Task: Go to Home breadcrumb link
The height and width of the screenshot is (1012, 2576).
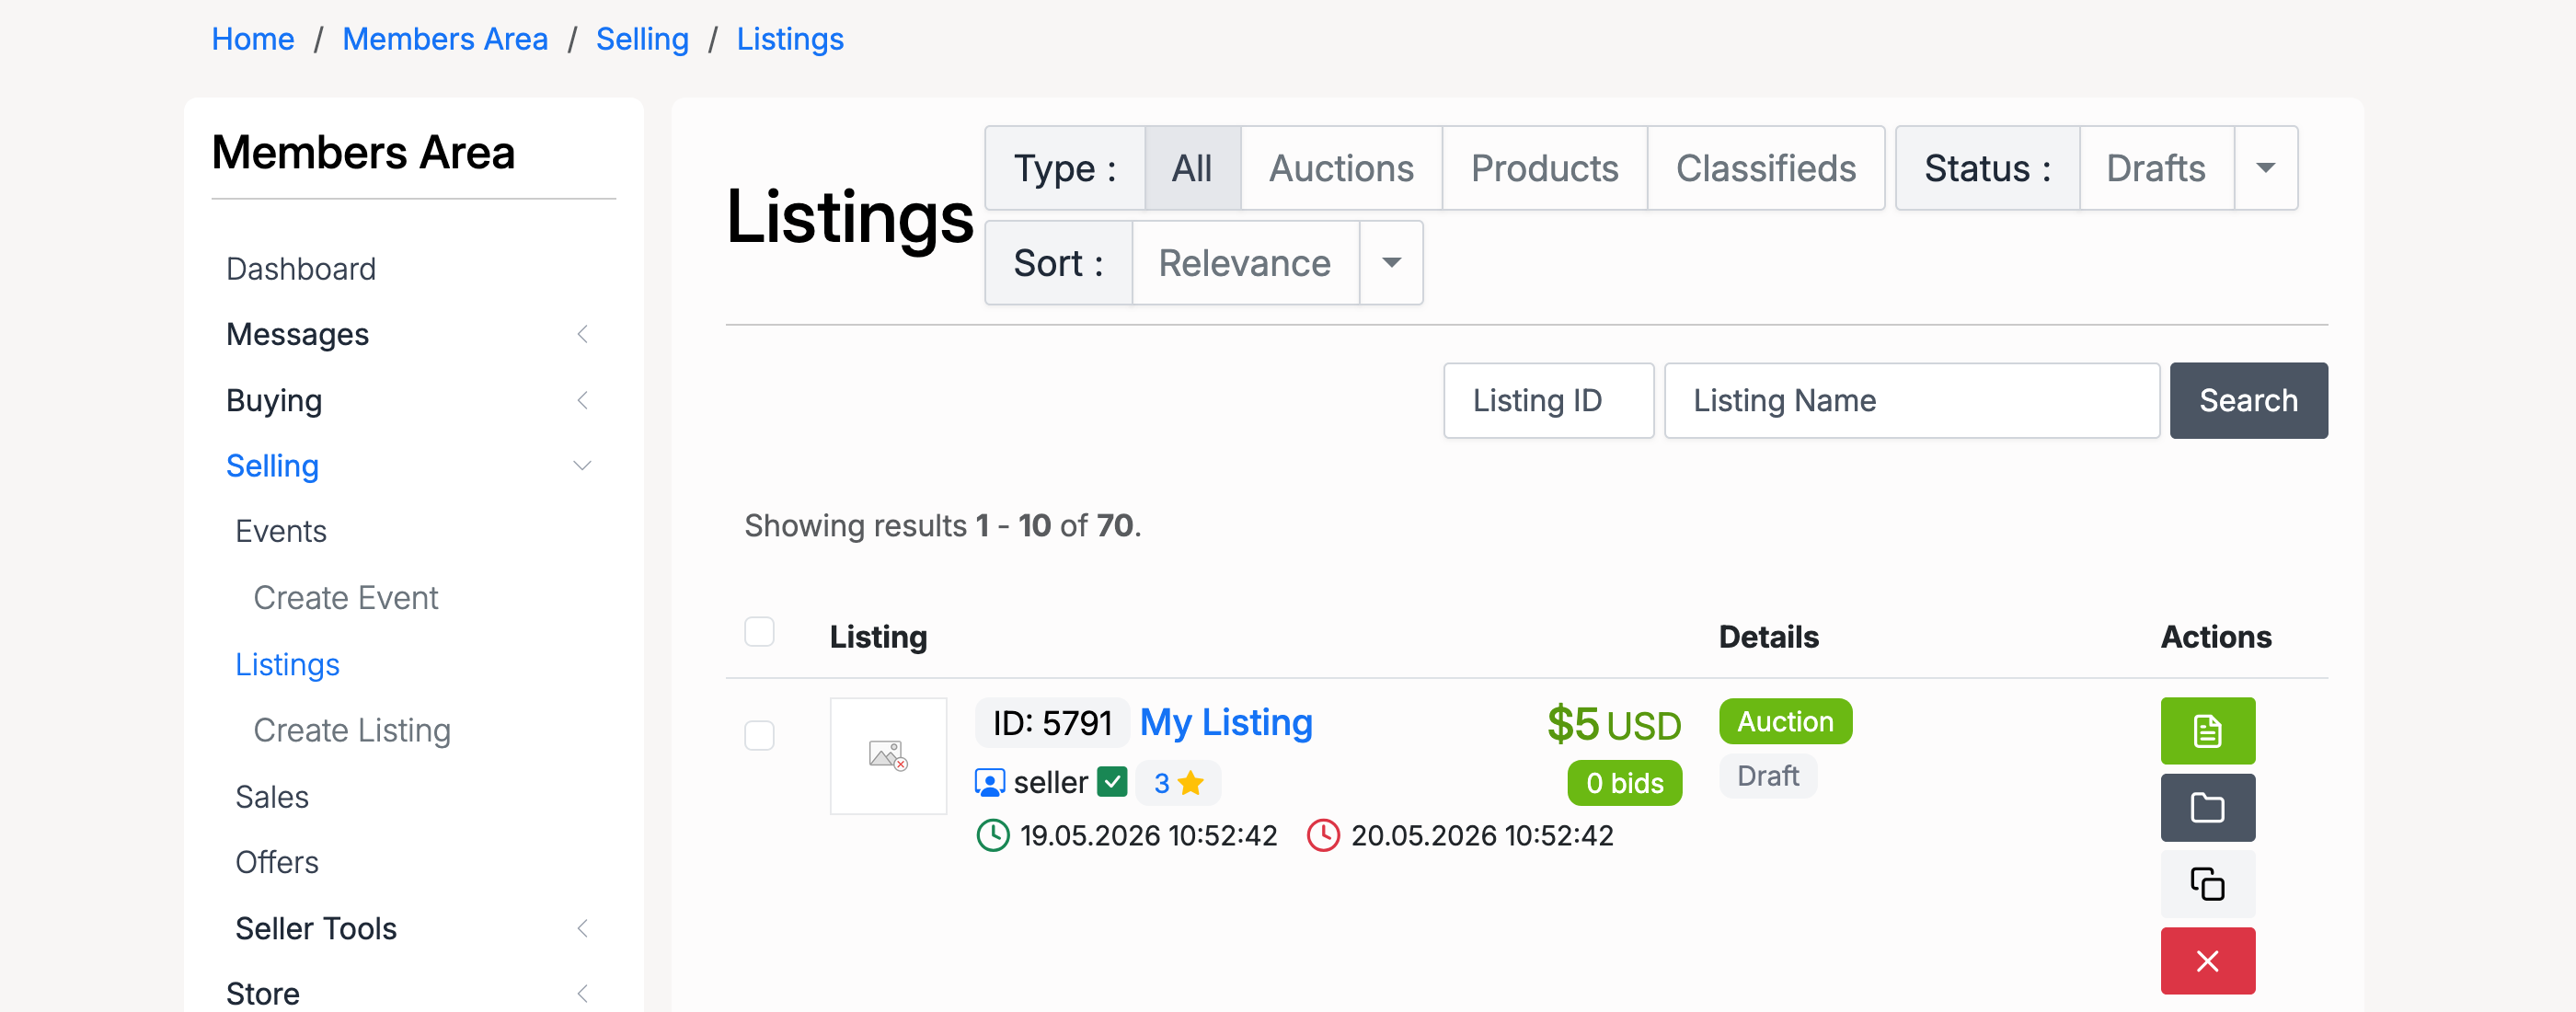Action: [253, 39]
